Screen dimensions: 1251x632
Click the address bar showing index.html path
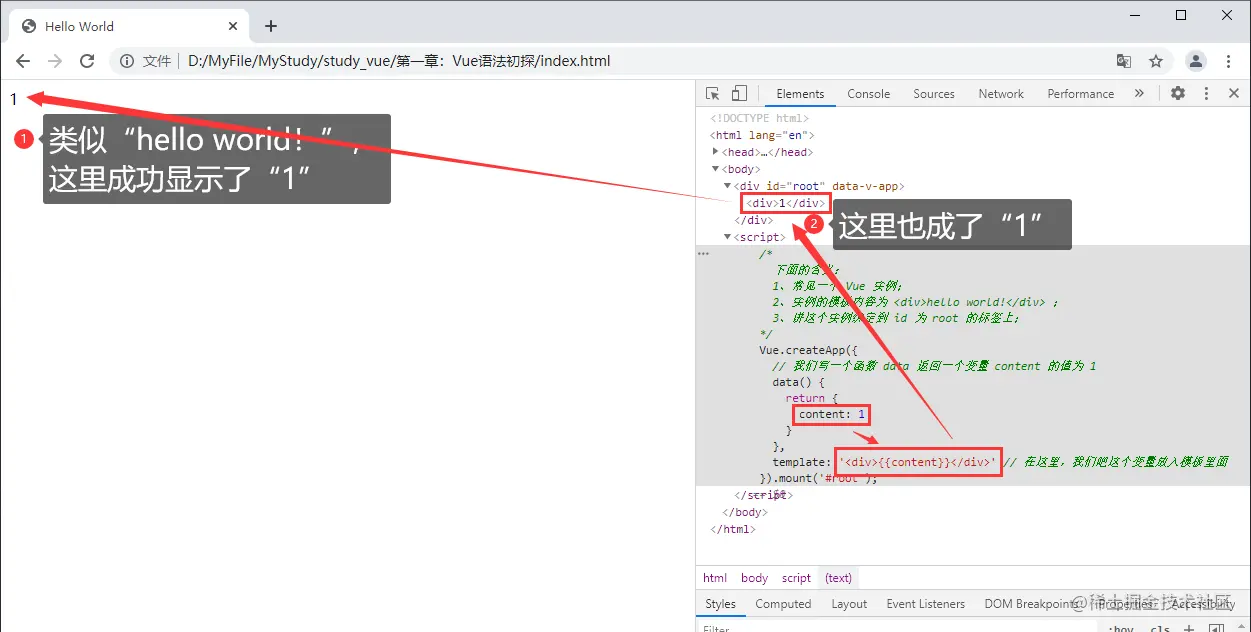pyautogui.click(x=399, y=61)
